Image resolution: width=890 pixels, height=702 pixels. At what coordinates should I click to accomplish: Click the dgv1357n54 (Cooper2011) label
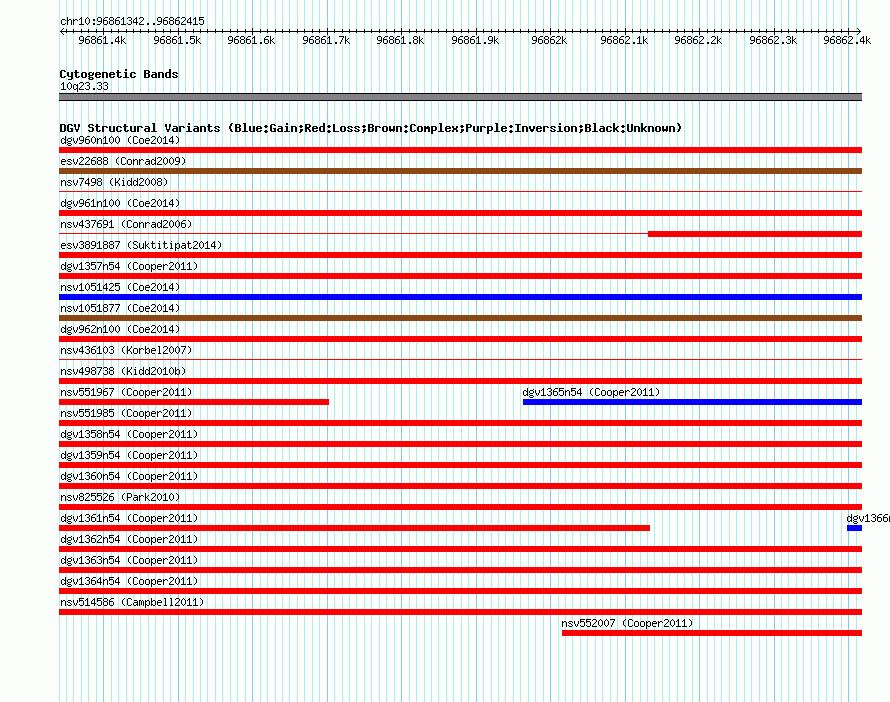pos(129,266)
